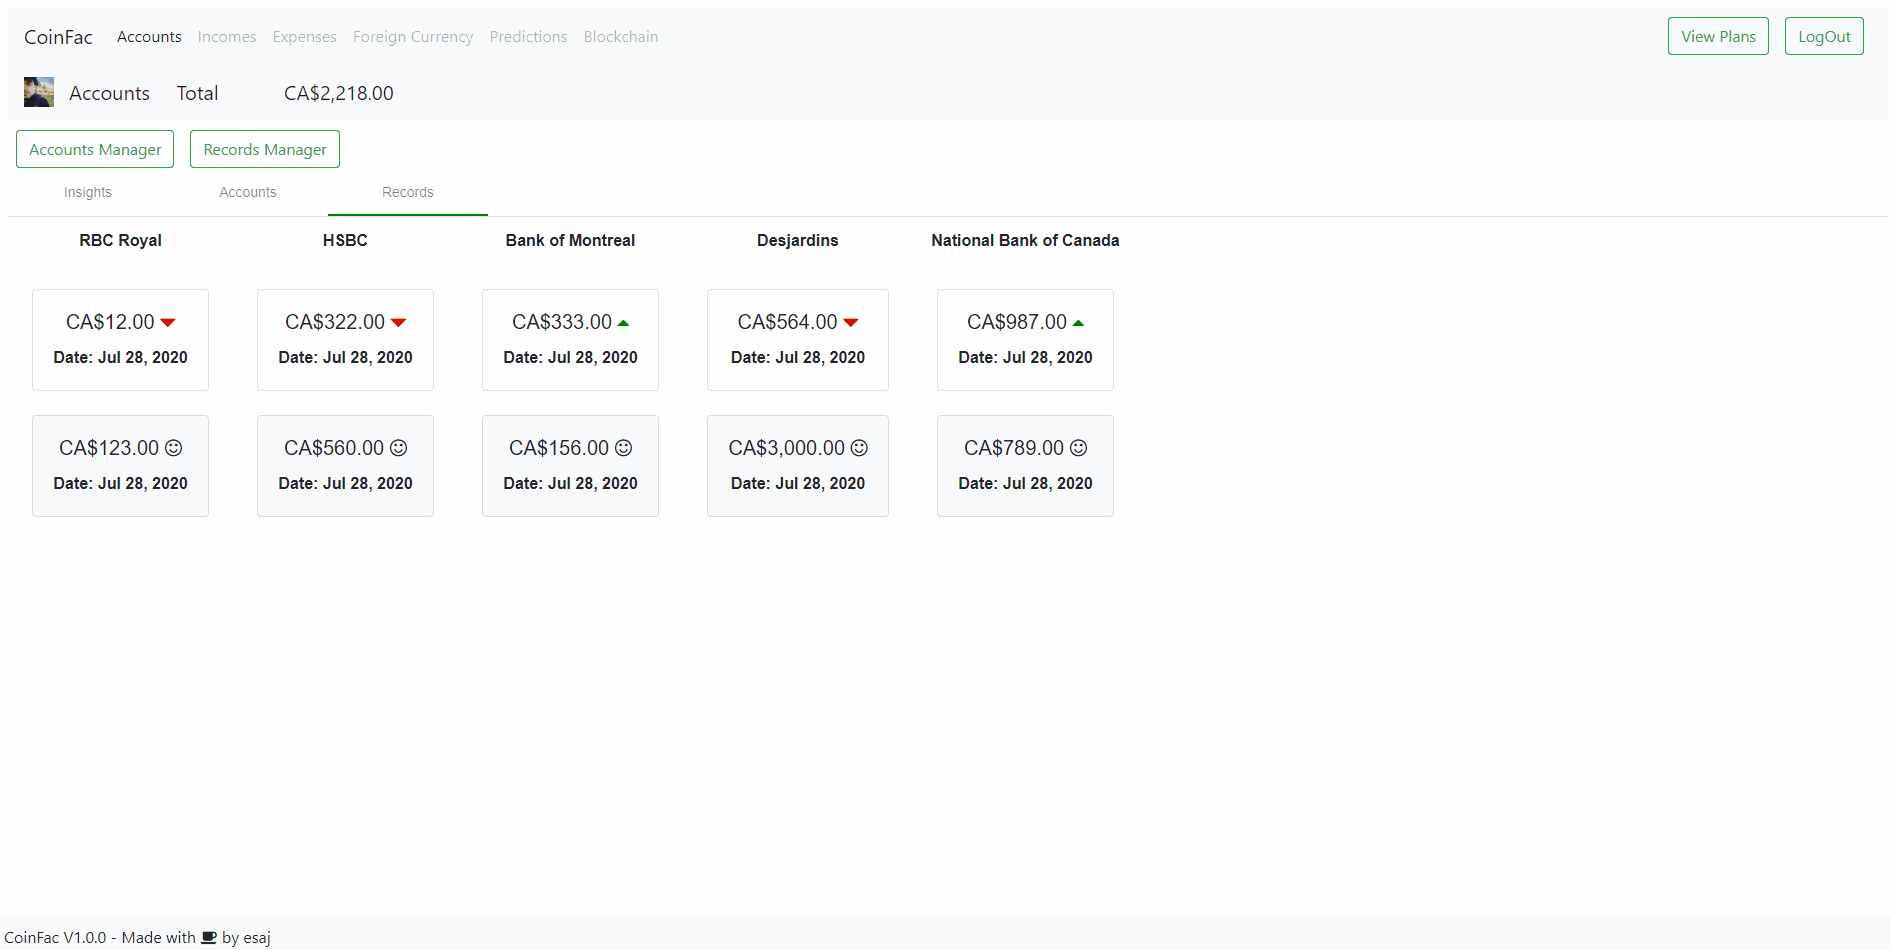Switch to the Accounts tab below managers
This screenshot has width=1891, height=950.
pos(248,192)
